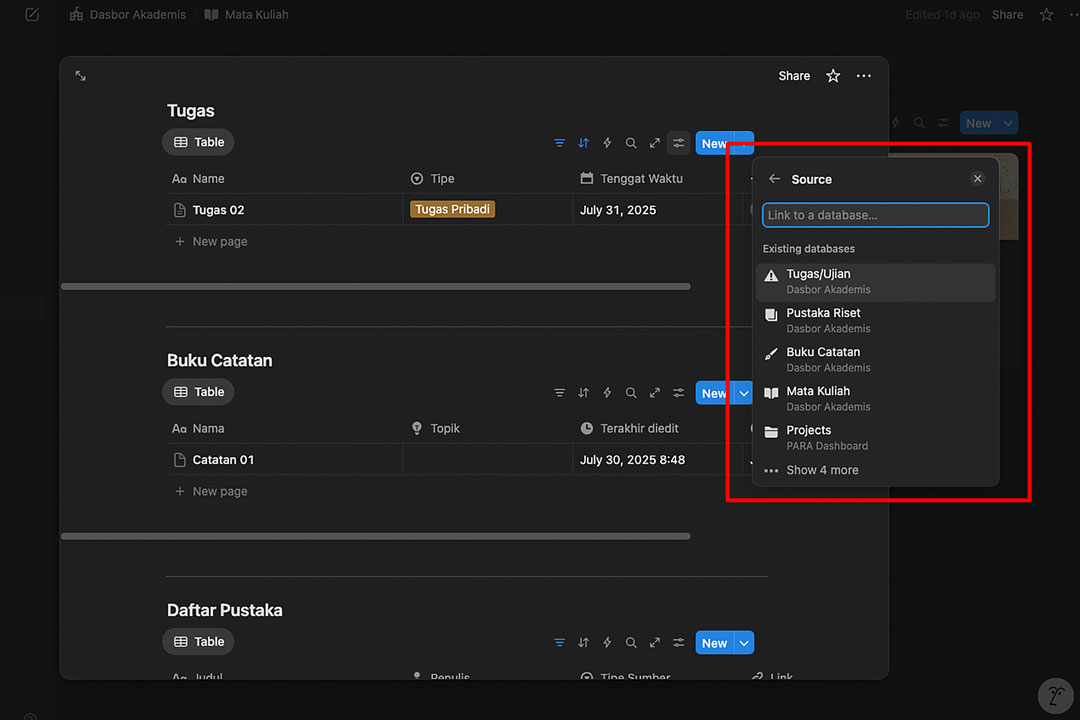Add New page in Buku Catatan

click(211, 491)
